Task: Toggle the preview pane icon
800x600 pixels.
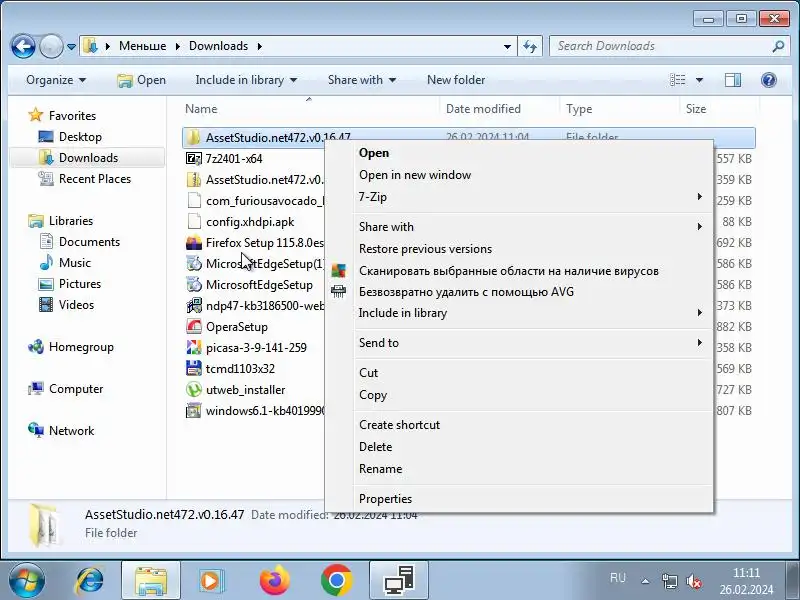Action: click(x=733, y=80)
